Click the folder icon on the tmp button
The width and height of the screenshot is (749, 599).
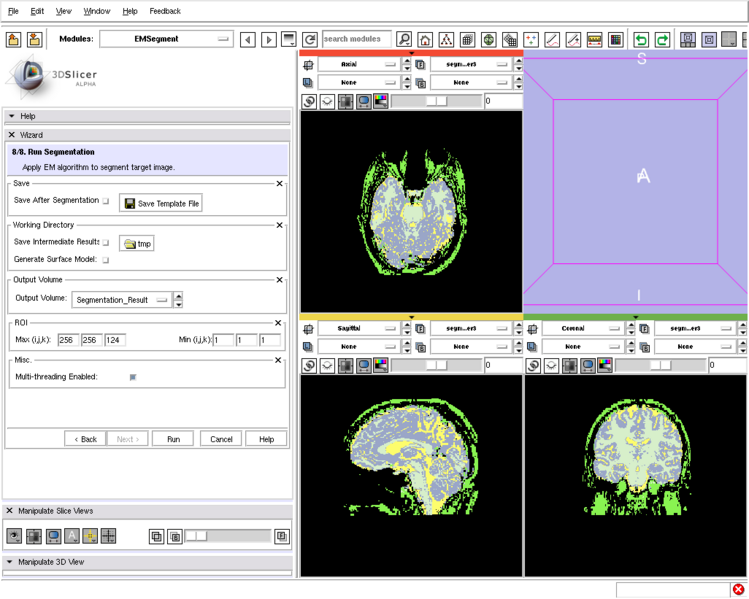pyautogui.click(x=130, y=243)
